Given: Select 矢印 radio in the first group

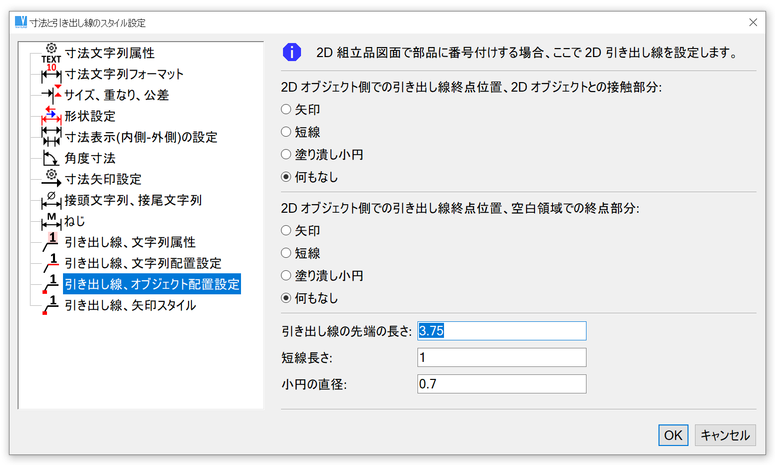Looking at the screenshot, I should (286, 109).
